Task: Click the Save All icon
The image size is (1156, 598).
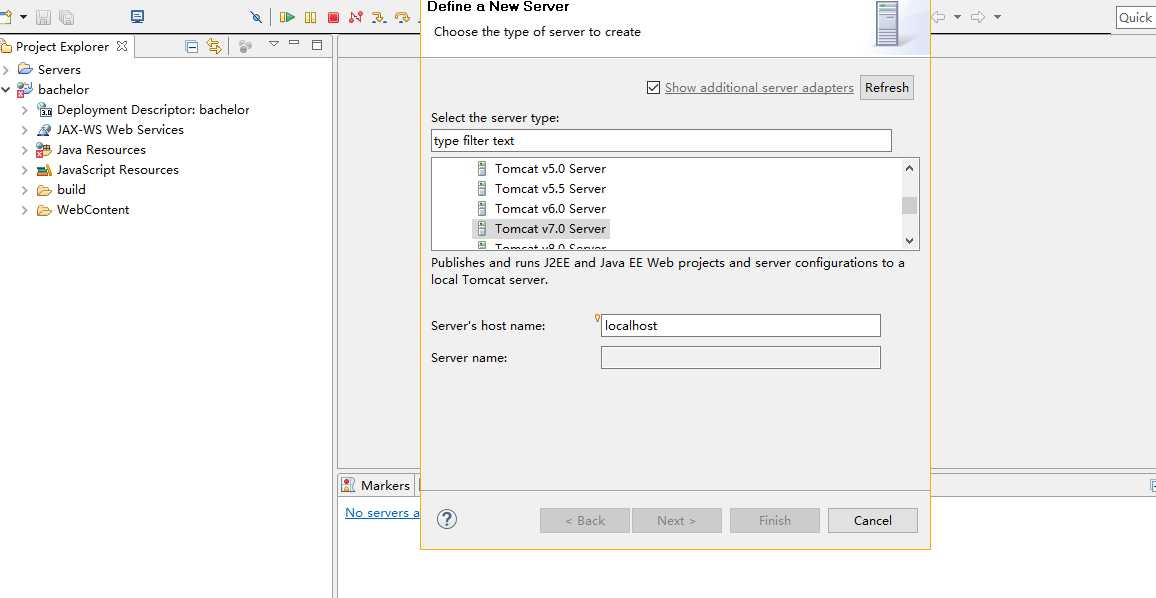Action: (66, 16)
